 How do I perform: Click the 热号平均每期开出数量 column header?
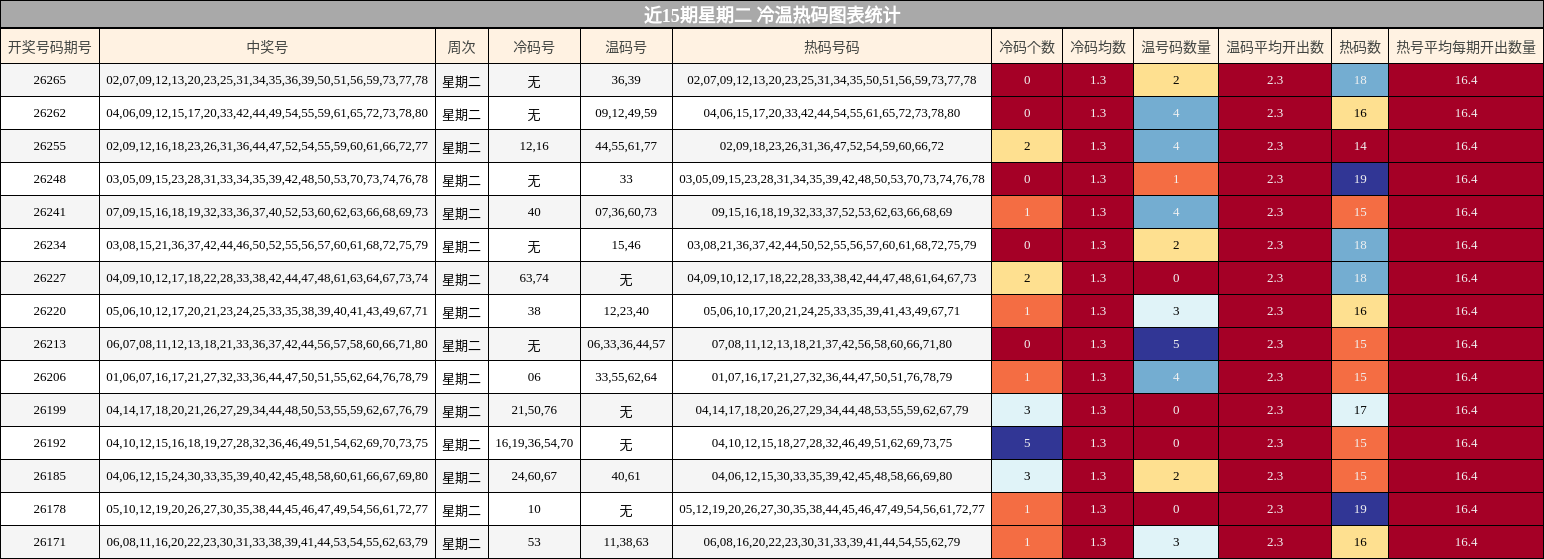1466,47
